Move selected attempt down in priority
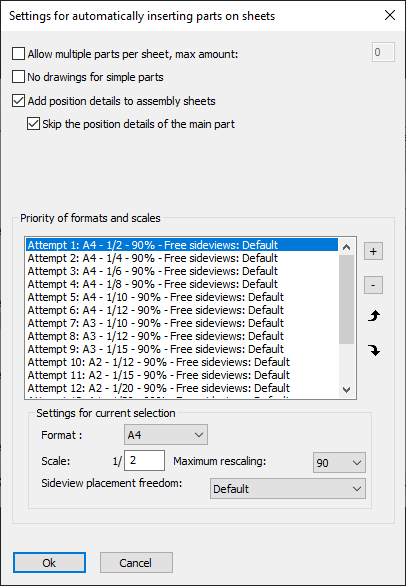The height and width of the screenshot is (586, 406). [373, 351]
